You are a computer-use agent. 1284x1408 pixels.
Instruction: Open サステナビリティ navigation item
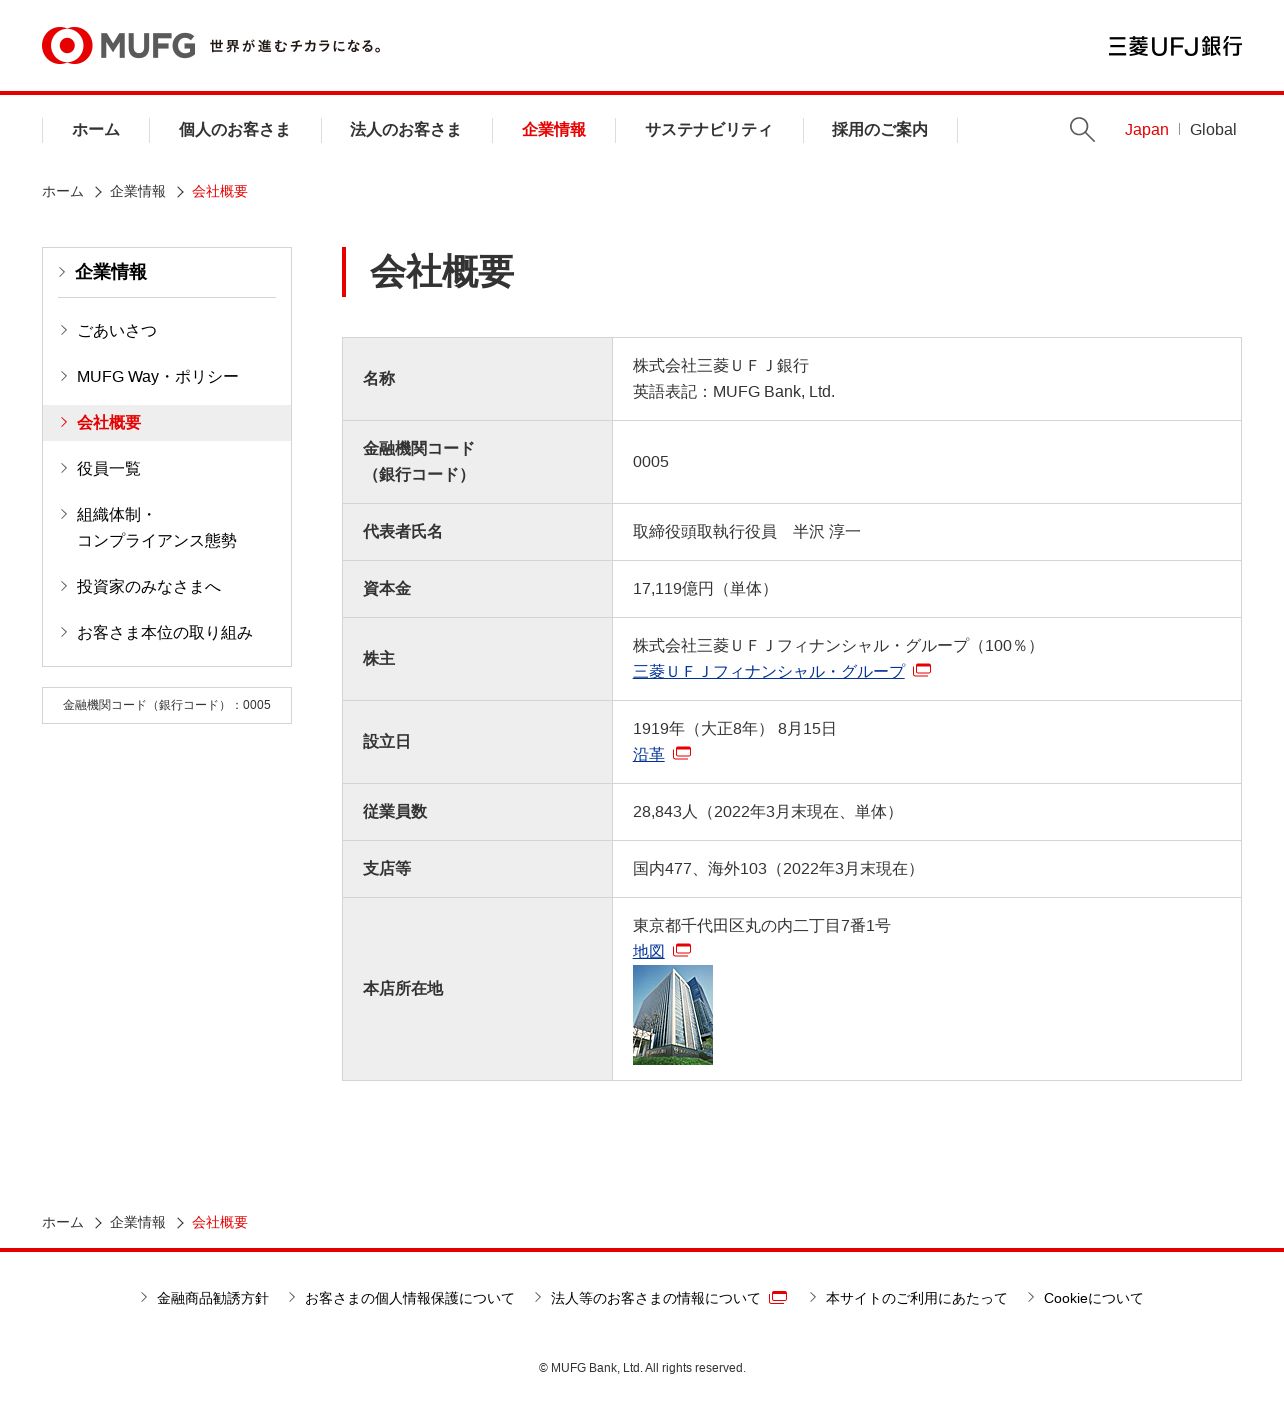tap(709, 130)
